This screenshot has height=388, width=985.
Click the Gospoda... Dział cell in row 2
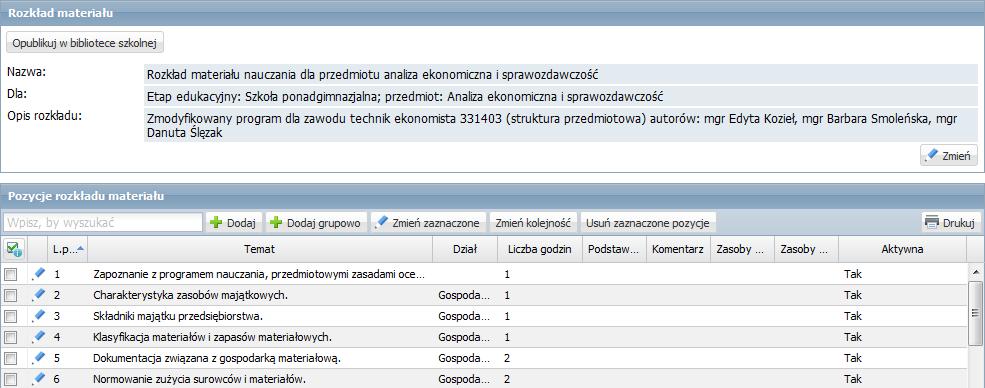click(463, 295)
